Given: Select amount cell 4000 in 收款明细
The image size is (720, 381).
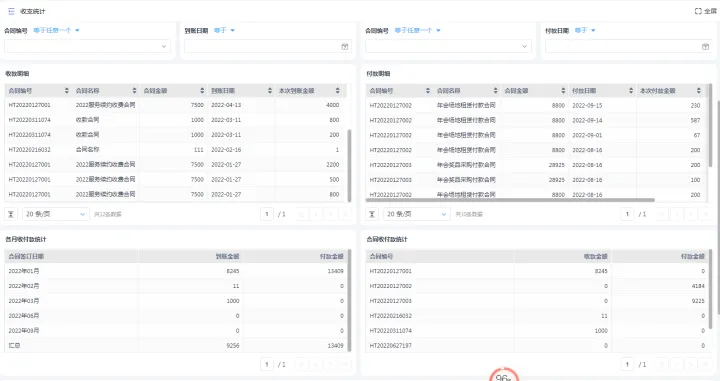Looking at the screenshot, I should (332, 105).
